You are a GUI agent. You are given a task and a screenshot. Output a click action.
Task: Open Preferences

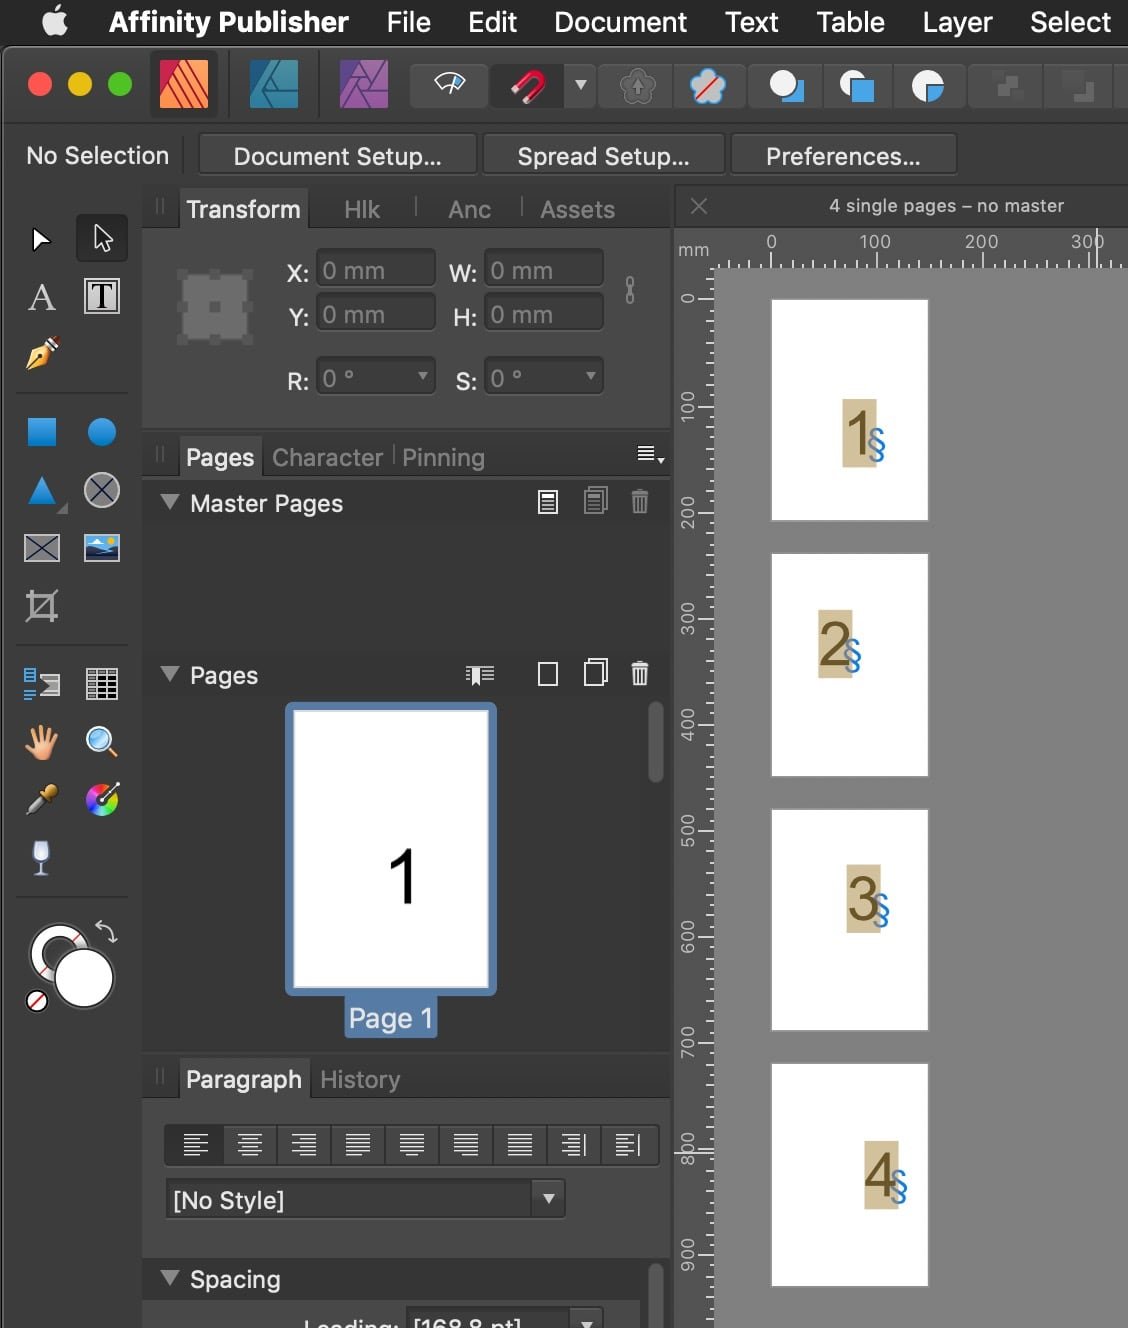click(844, 155)
